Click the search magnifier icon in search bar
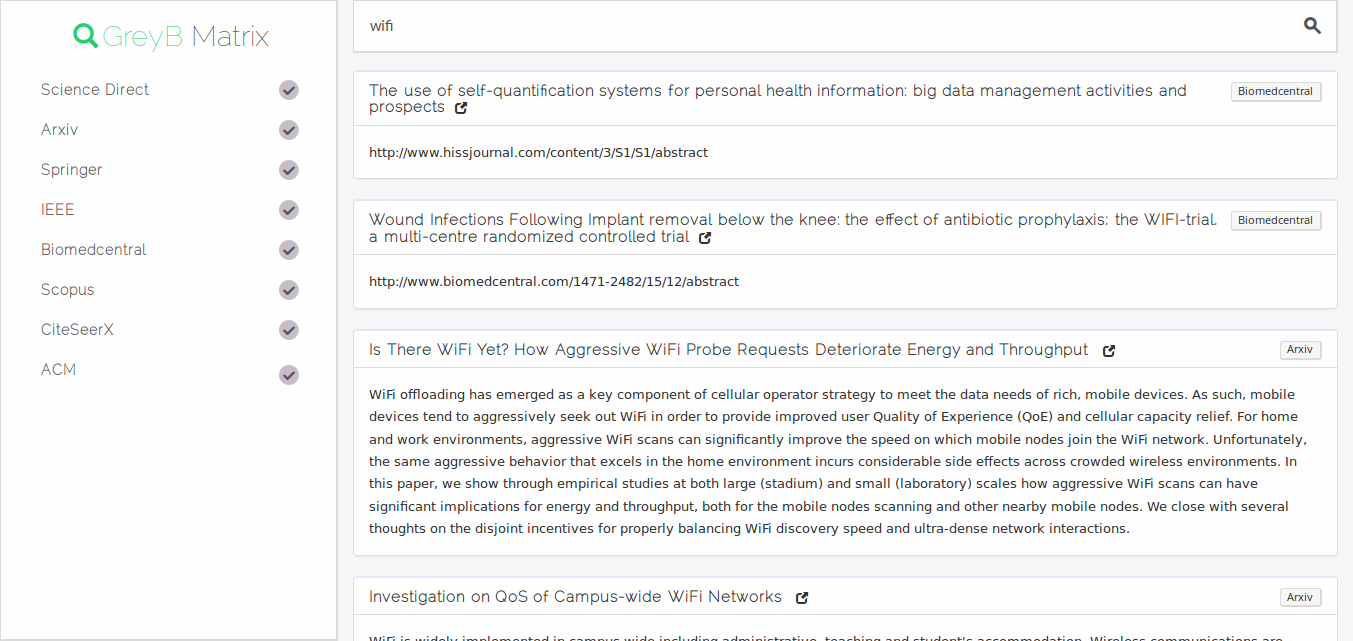The image size is (1353, 641). (x=1312, y=26)
